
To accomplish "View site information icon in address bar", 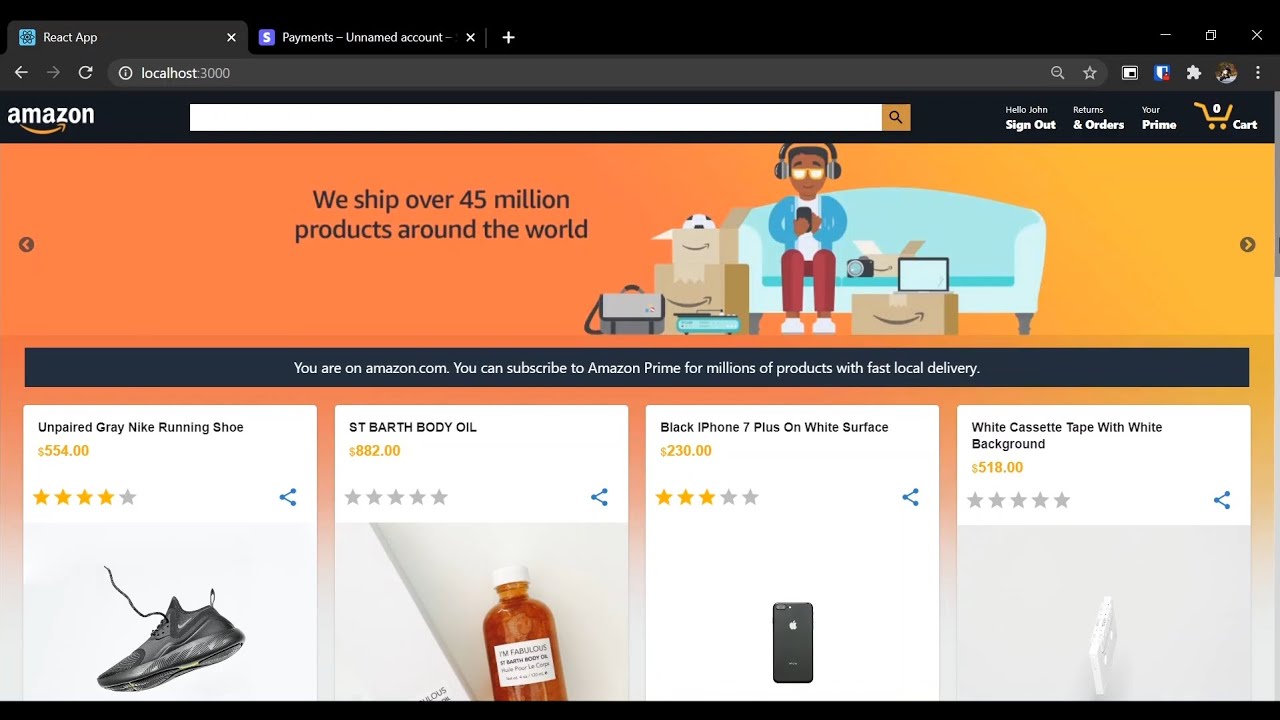I will 125,73.
